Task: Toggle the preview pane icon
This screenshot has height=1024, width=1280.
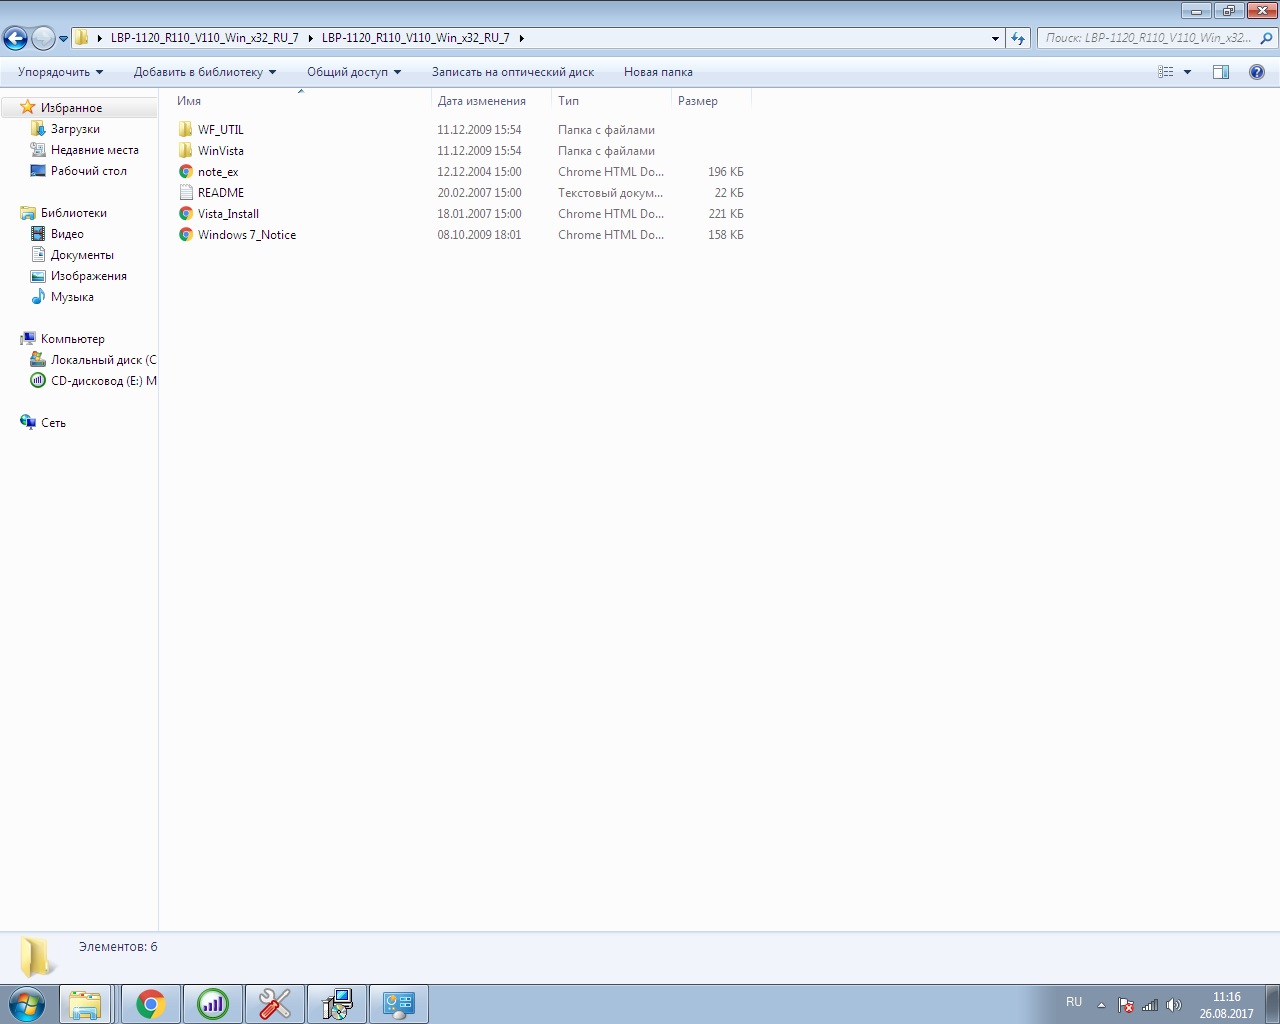Action: click(x=1220, y=72)
